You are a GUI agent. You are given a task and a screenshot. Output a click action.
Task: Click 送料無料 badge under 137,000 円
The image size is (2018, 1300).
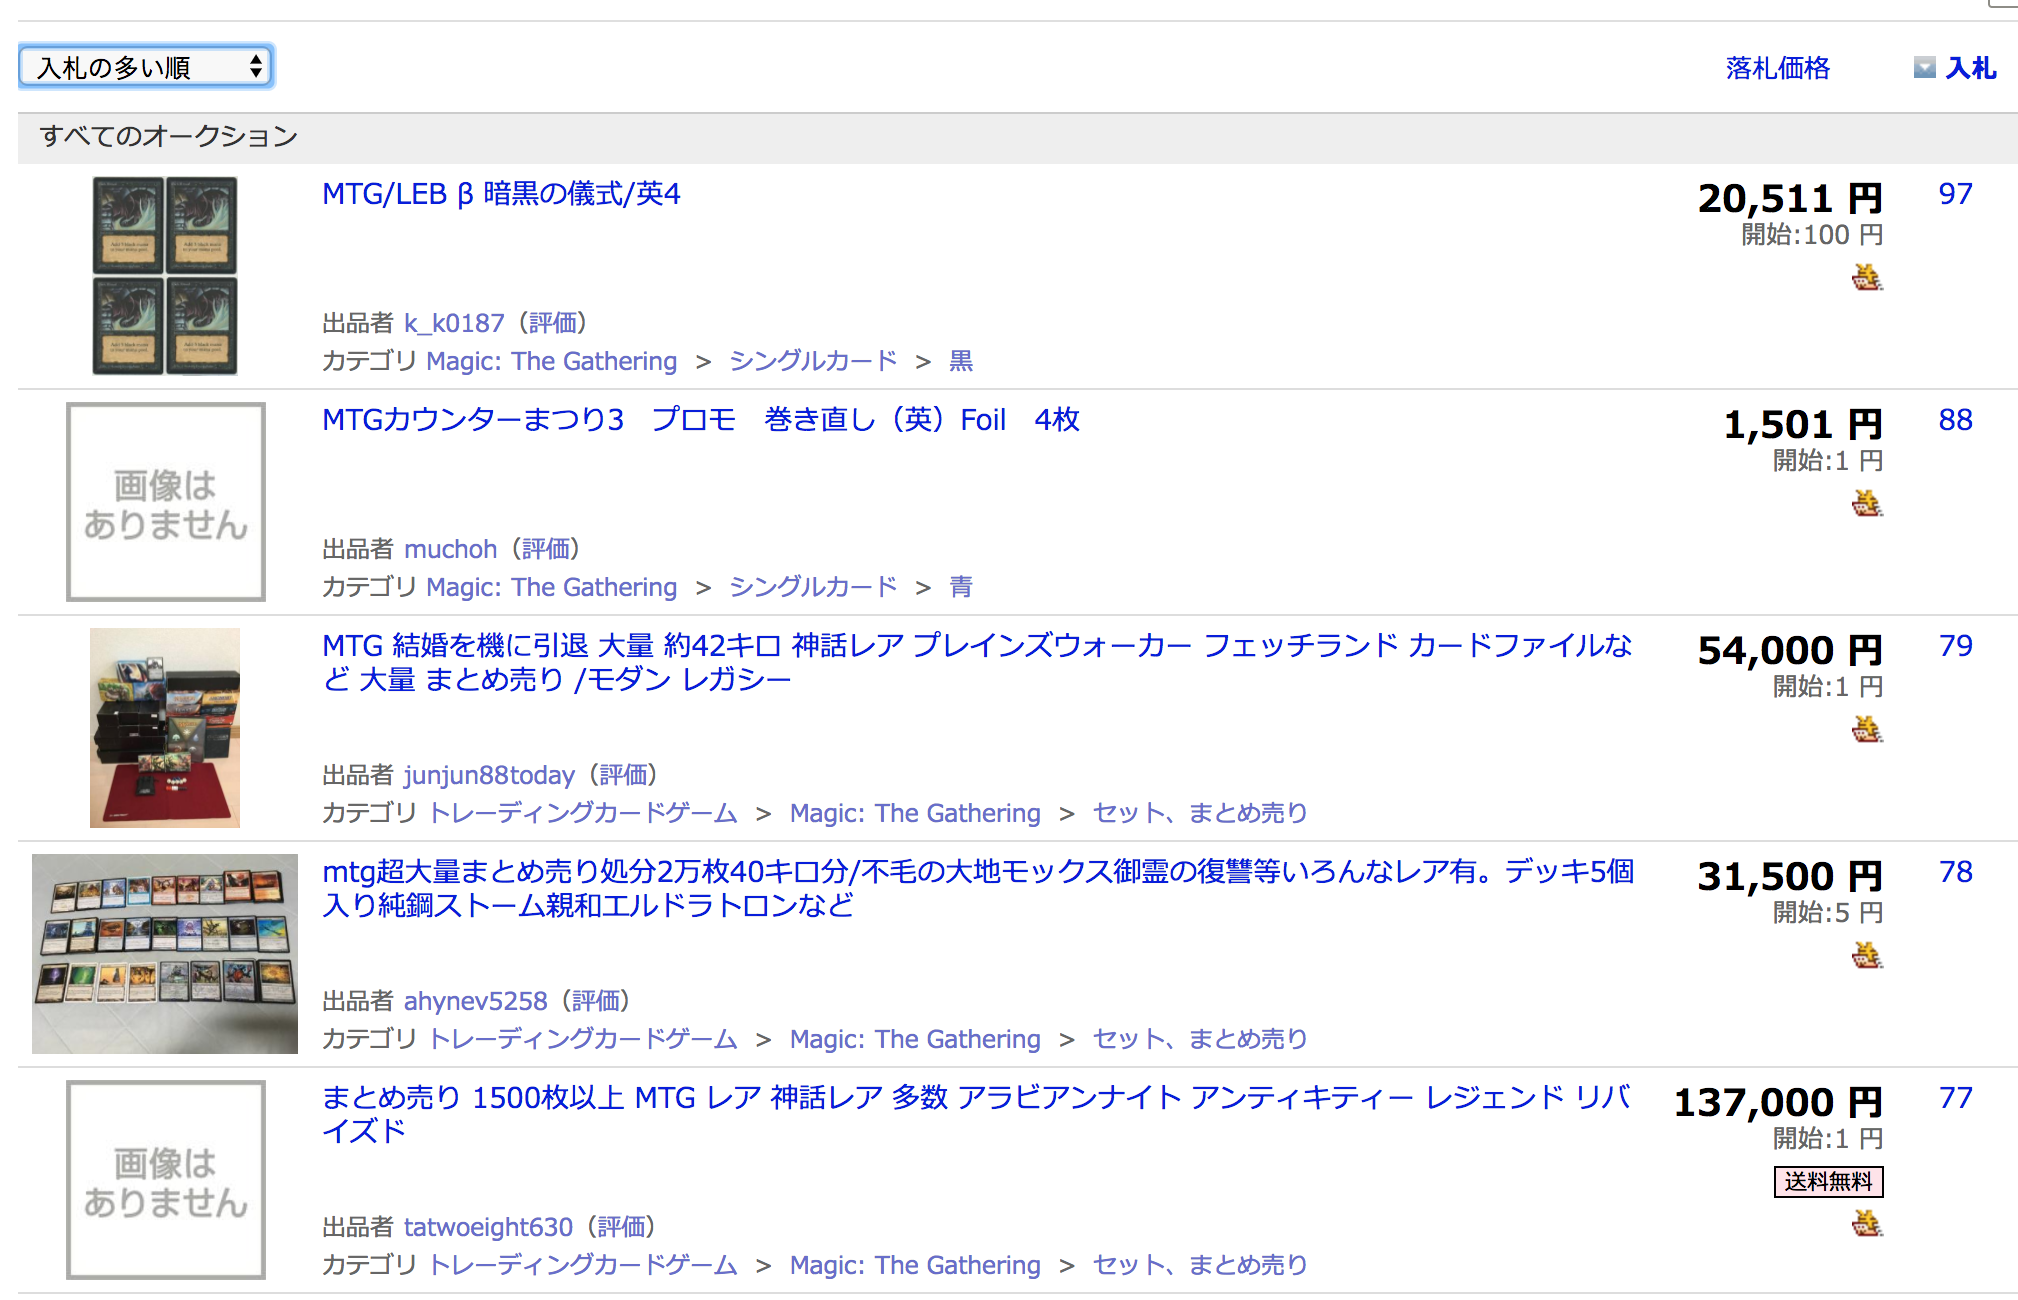tap(1828, 1182)
